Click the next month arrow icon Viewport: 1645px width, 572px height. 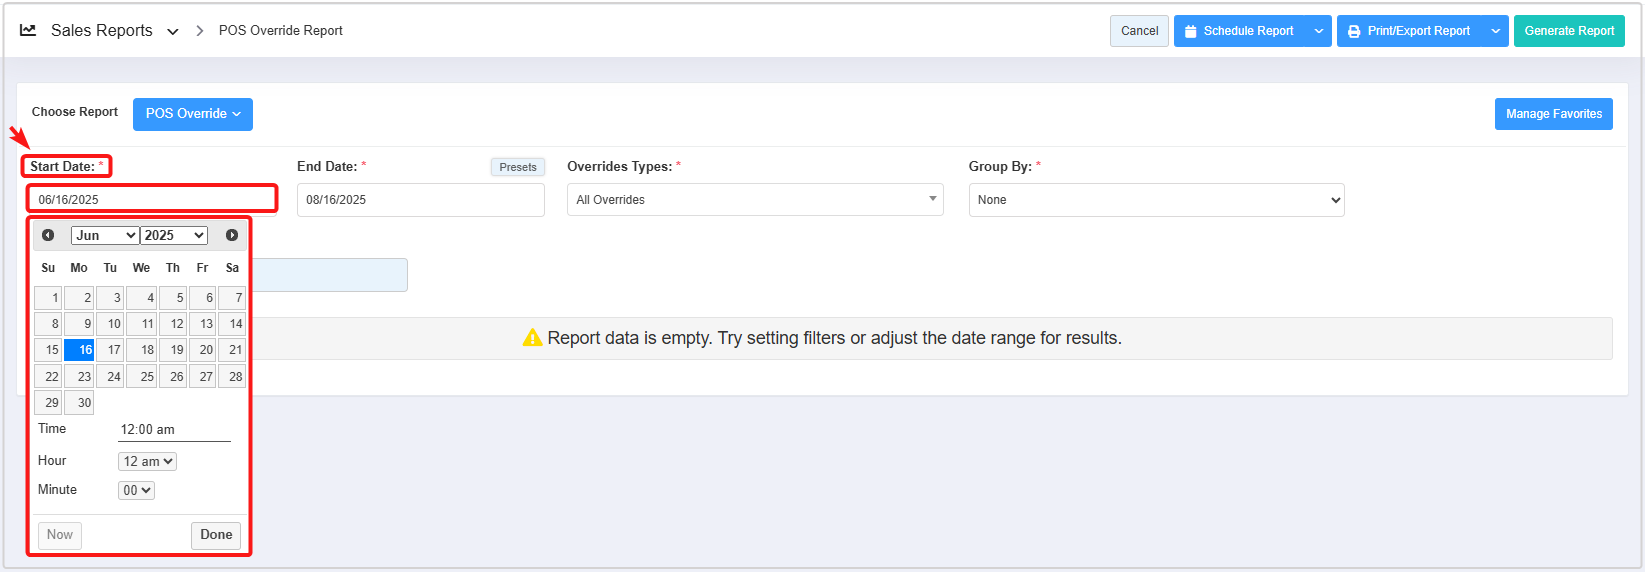coord(232,235)
